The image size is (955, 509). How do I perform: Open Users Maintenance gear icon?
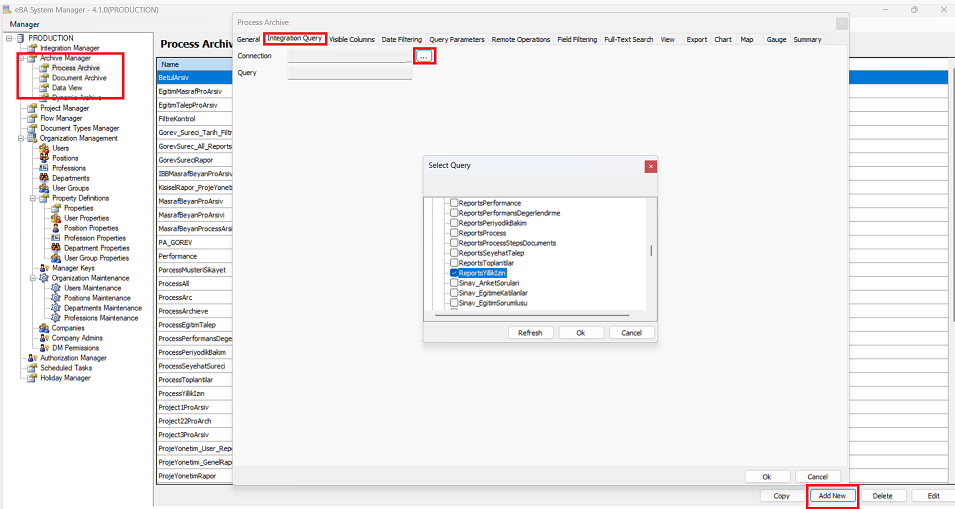(57, 288)
